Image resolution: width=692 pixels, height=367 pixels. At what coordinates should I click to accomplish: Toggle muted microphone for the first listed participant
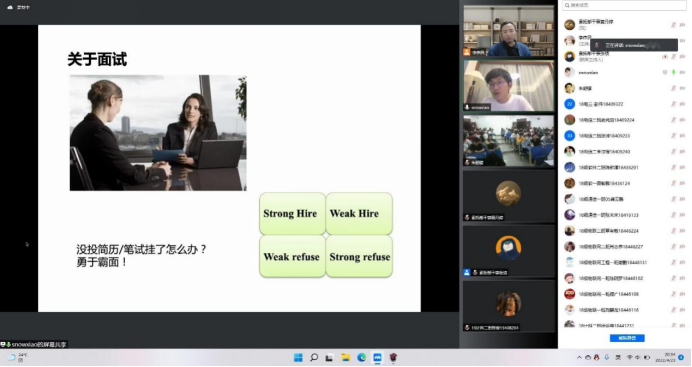click(673, 25)
